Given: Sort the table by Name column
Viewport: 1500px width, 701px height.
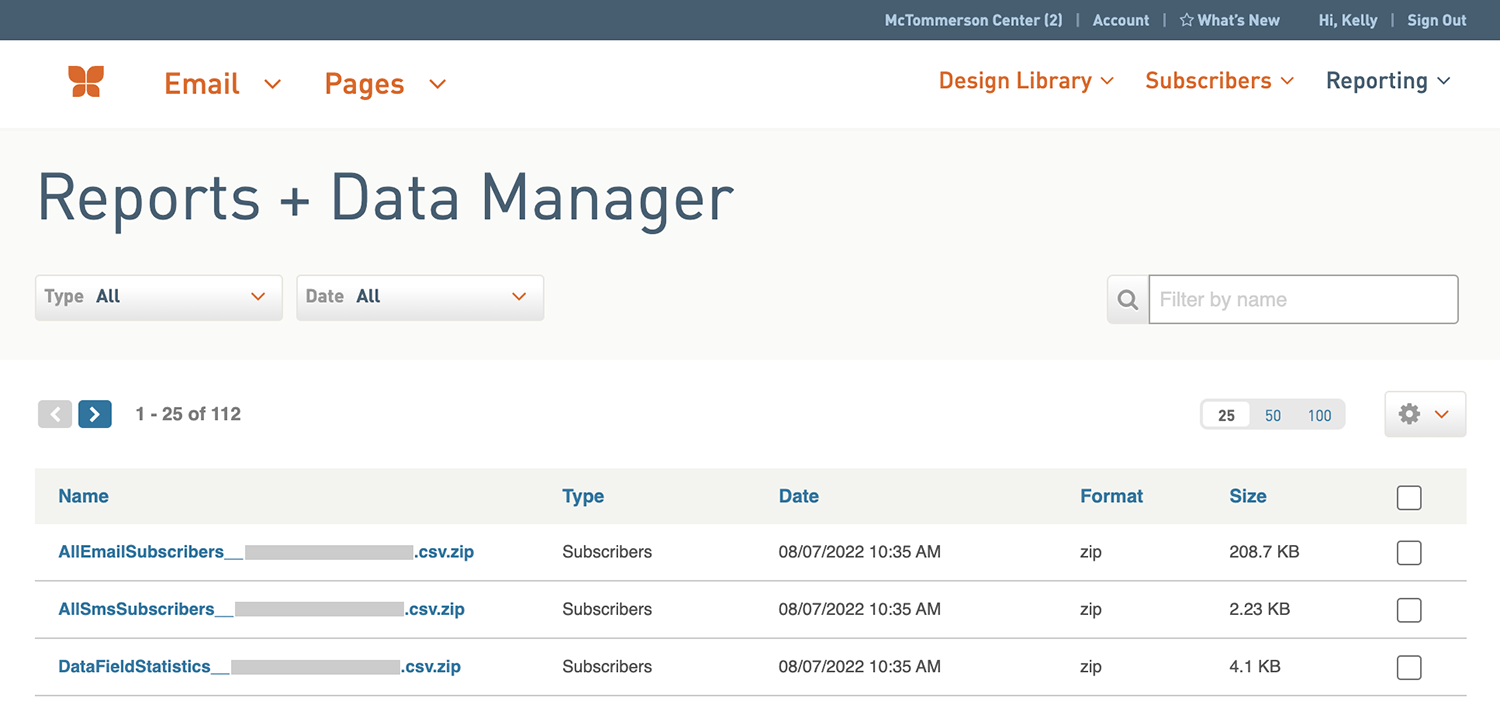Looking at the screenshot, I should tap(83, 496).
